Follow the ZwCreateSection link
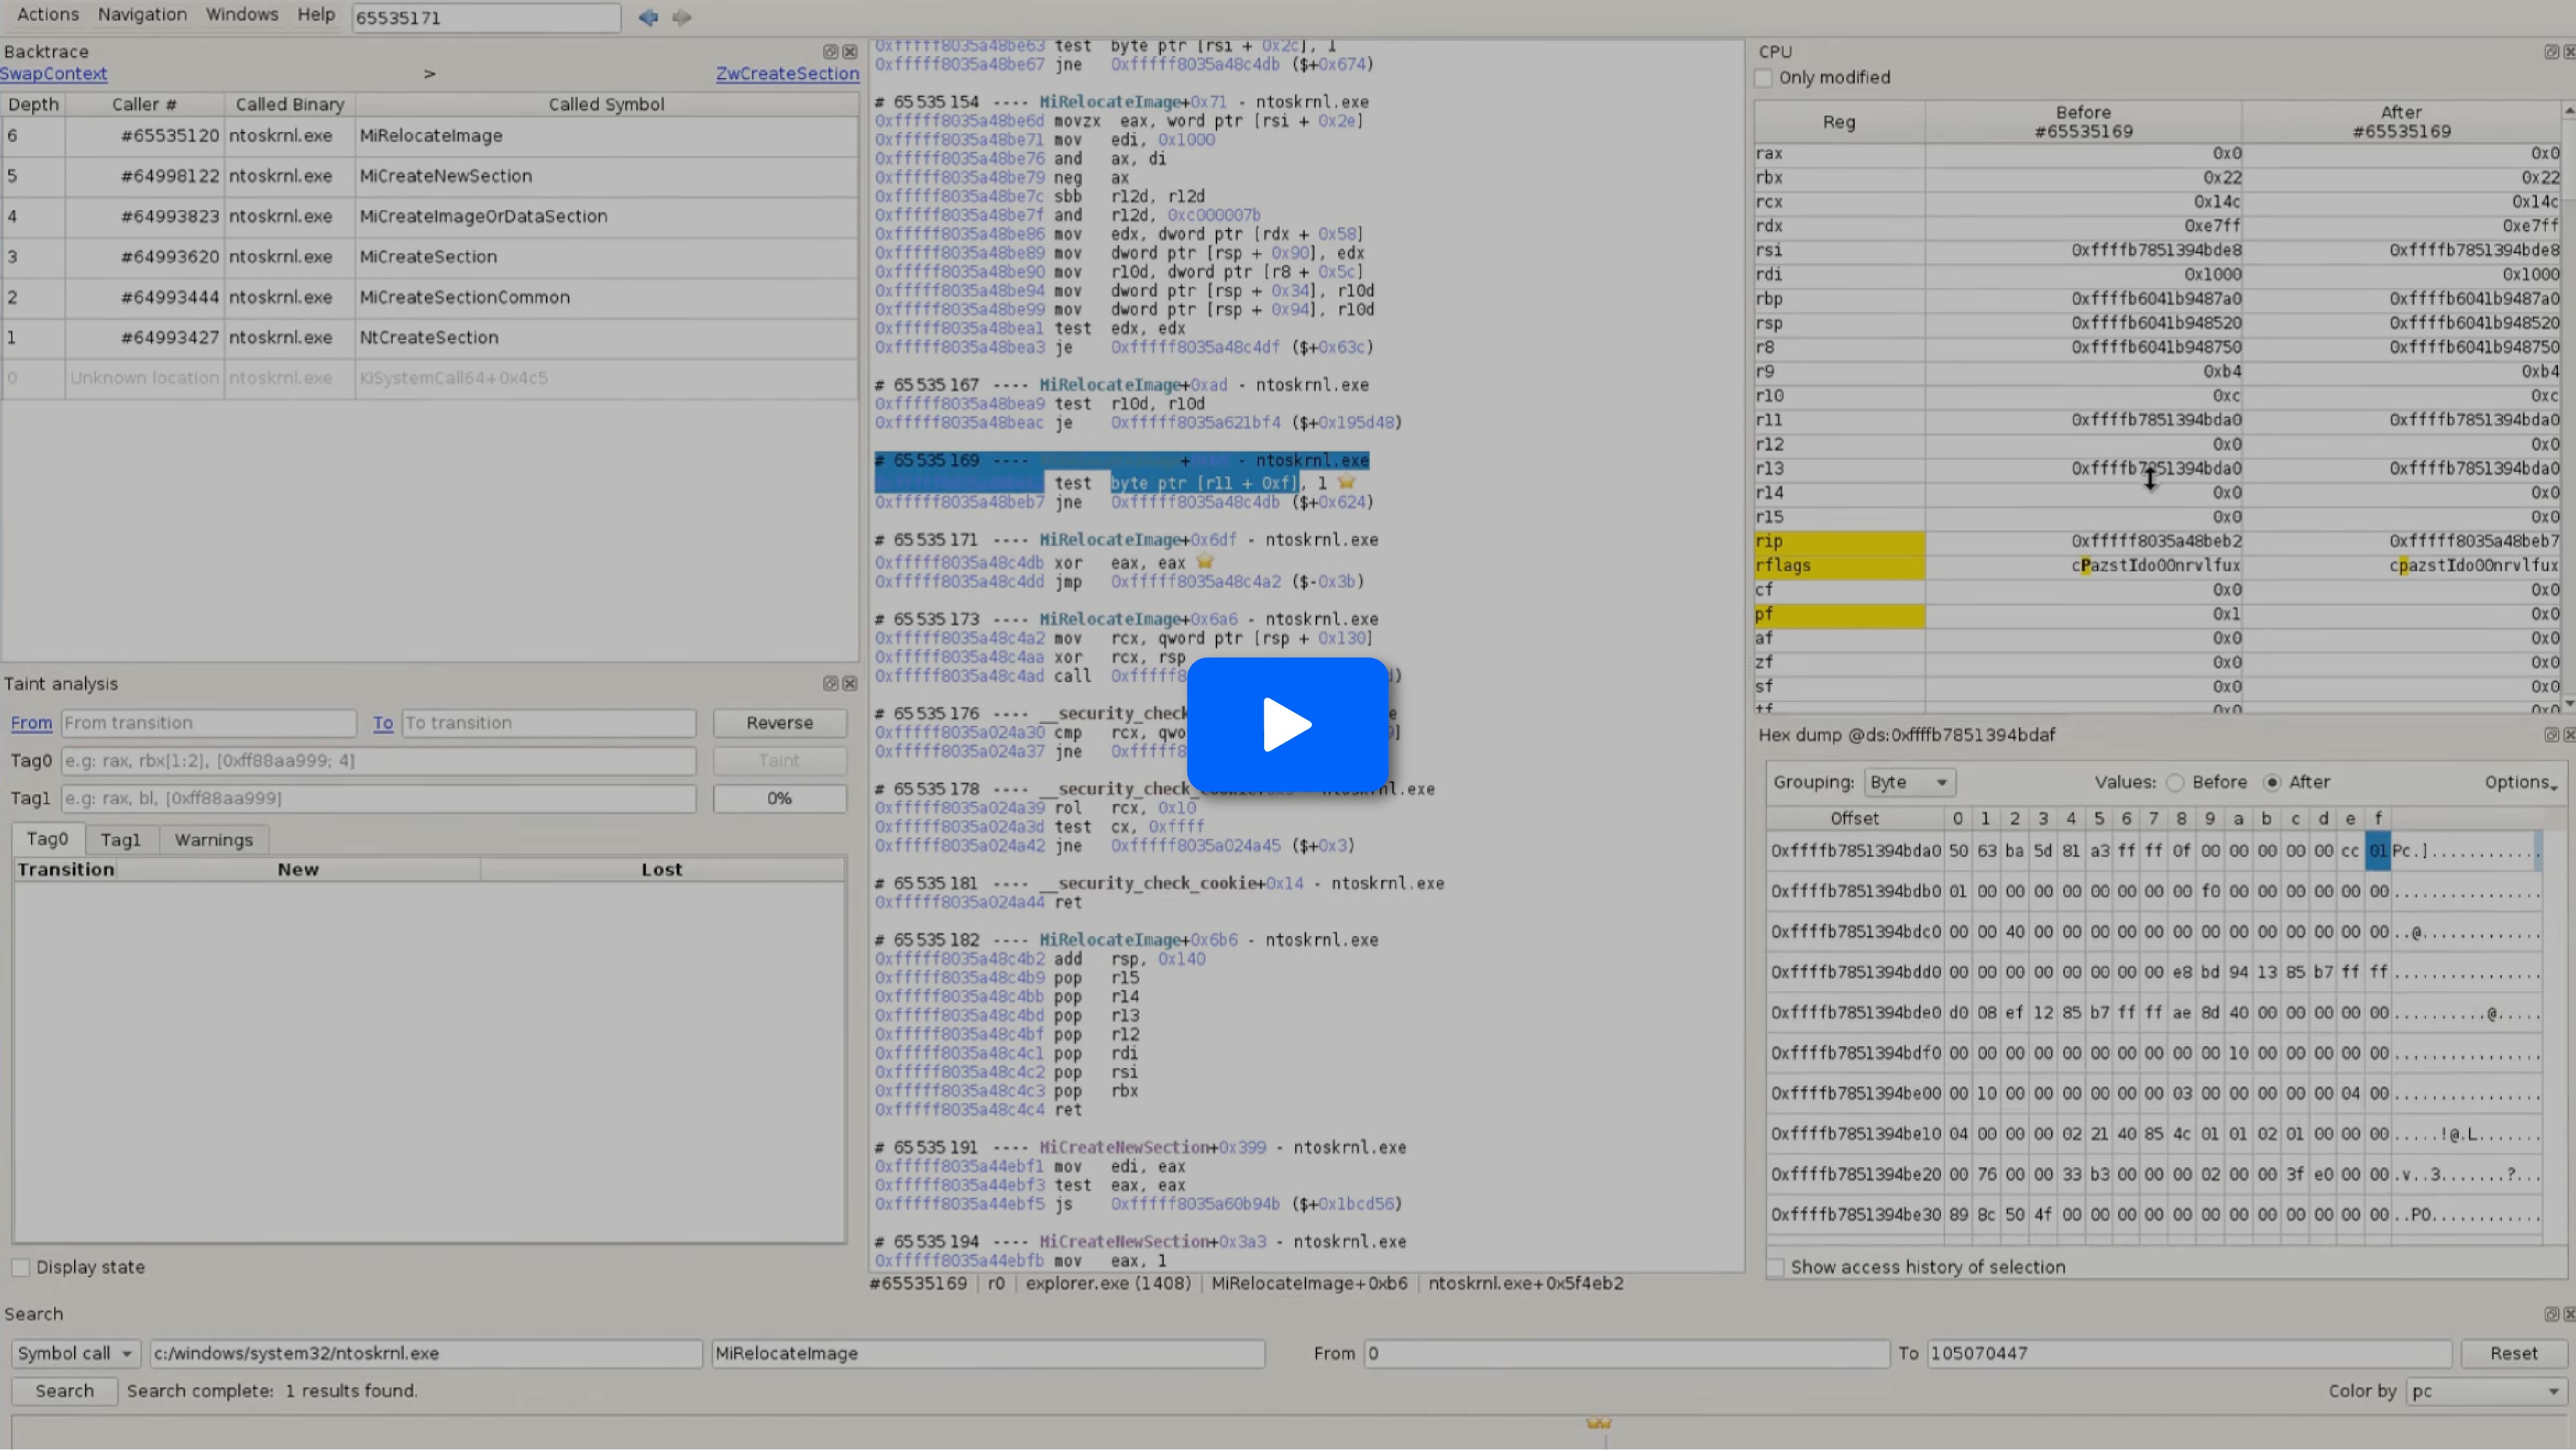Image resolution: width=2576 pixels, height=1450 pixels. click(787, 74)
